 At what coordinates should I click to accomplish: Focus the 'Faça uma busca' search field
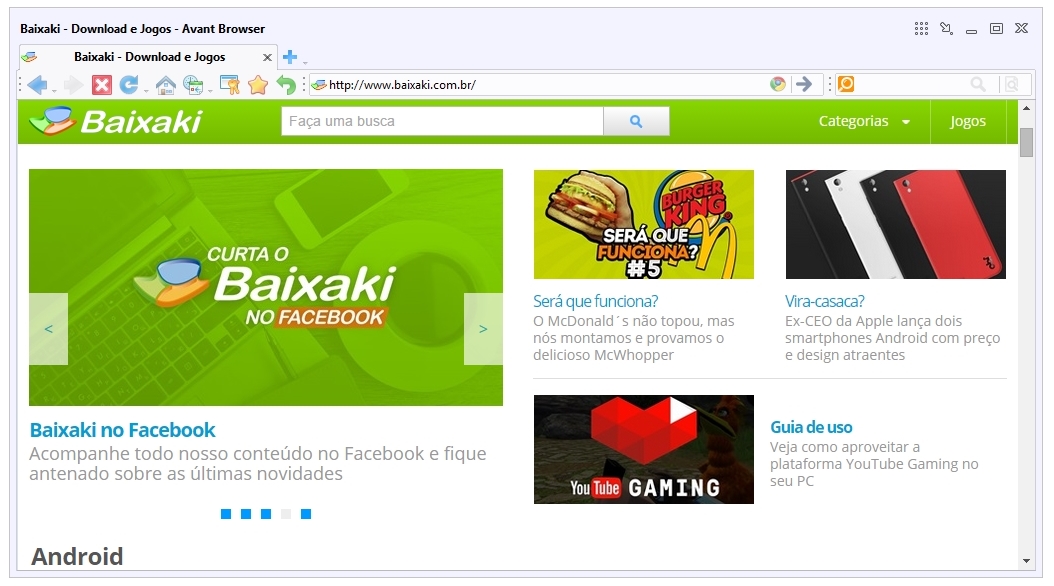(442, 122)
